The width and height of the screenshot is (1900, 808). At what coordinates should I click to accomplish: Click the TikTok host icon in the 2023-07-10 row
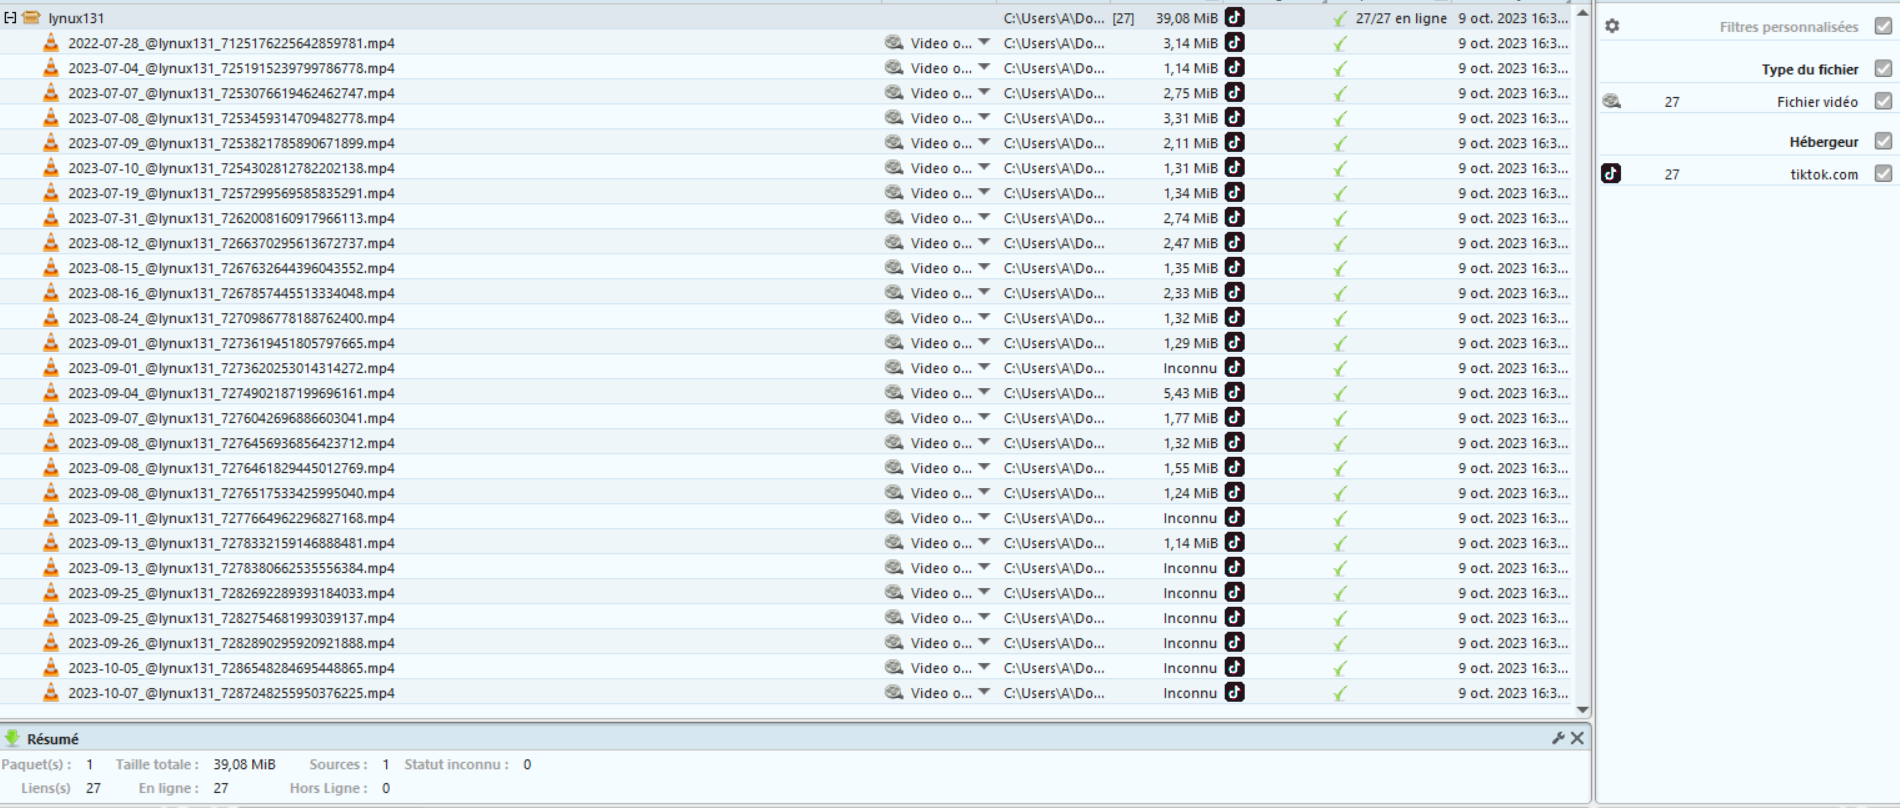(1235, 168)
